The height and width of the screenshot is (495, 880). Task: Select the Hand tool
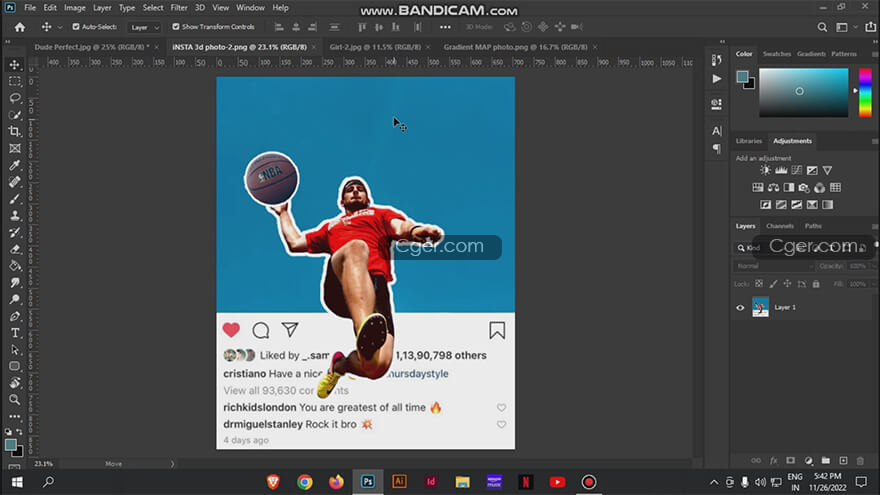pyautogui.click(x=15, y=383)
